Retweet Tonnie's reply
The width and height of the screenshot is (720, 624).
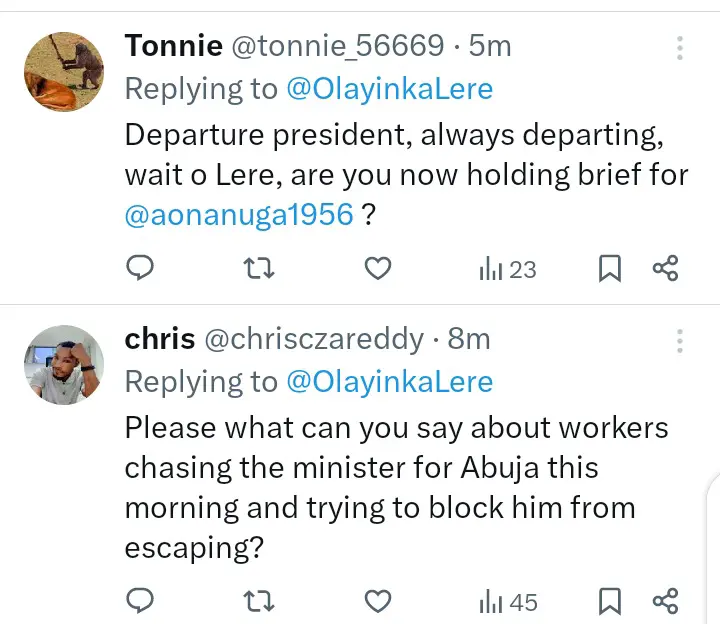pyautogui.click(x=259, y=268)
